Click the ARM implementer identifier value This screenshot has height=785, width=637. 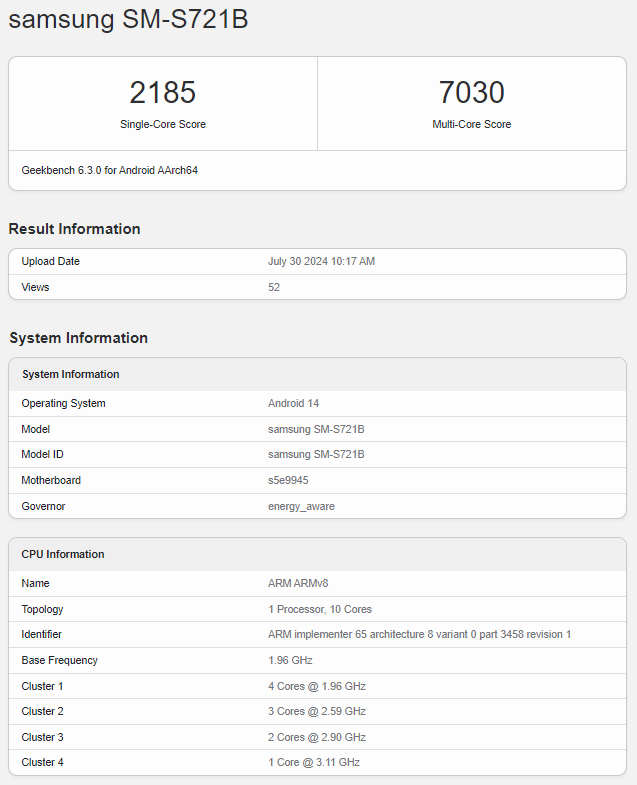(x=419, y=635)
